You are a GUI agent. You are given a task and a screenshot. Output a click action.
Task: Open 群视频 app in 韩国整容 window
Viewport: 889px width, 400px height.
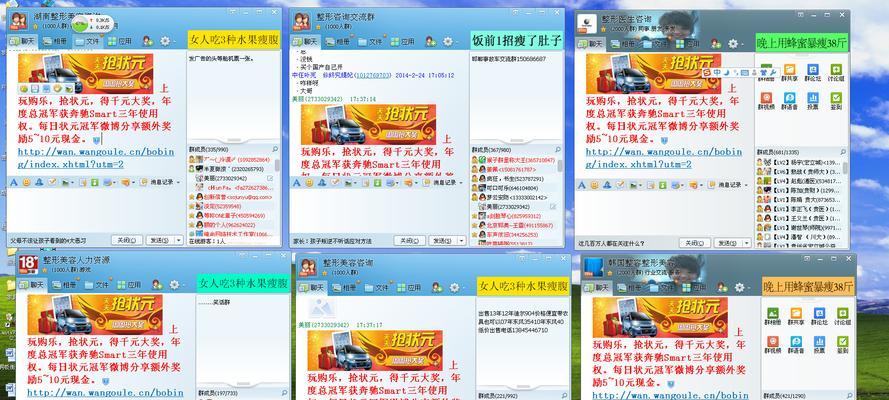tap(773, 344)
